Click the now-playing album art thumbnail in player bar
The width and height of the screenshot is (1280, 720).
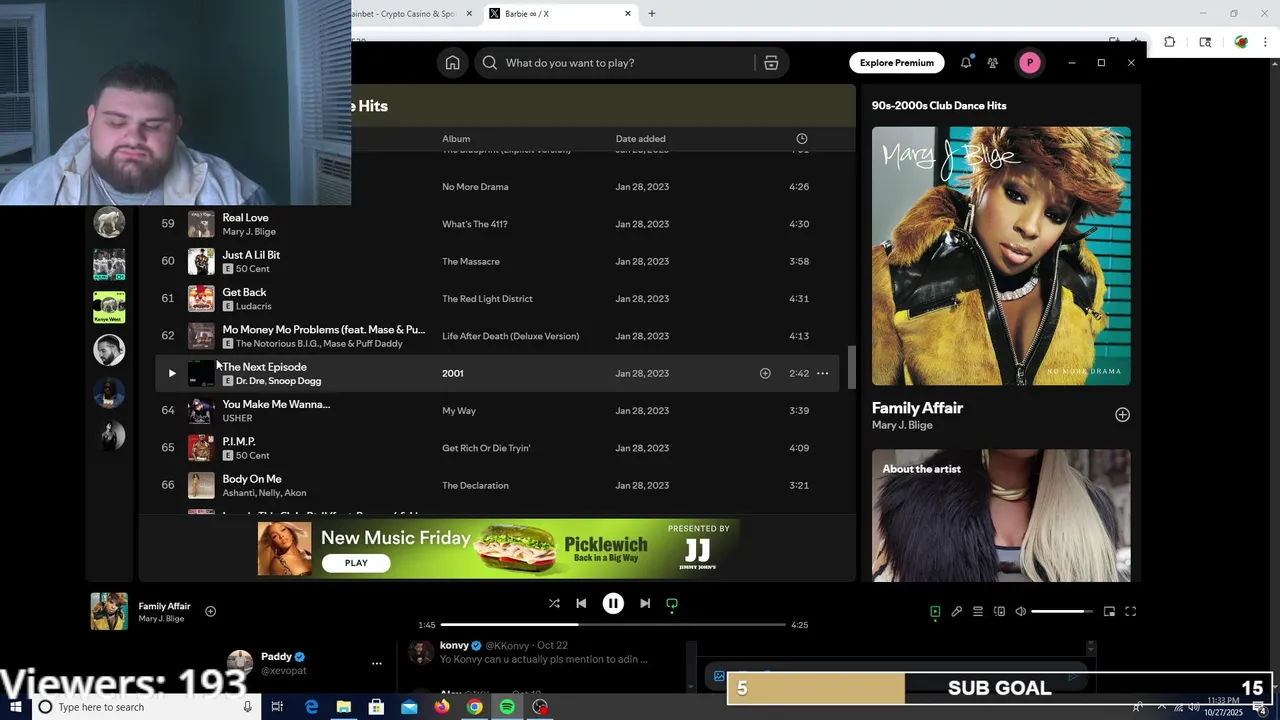tap(109, 611)
